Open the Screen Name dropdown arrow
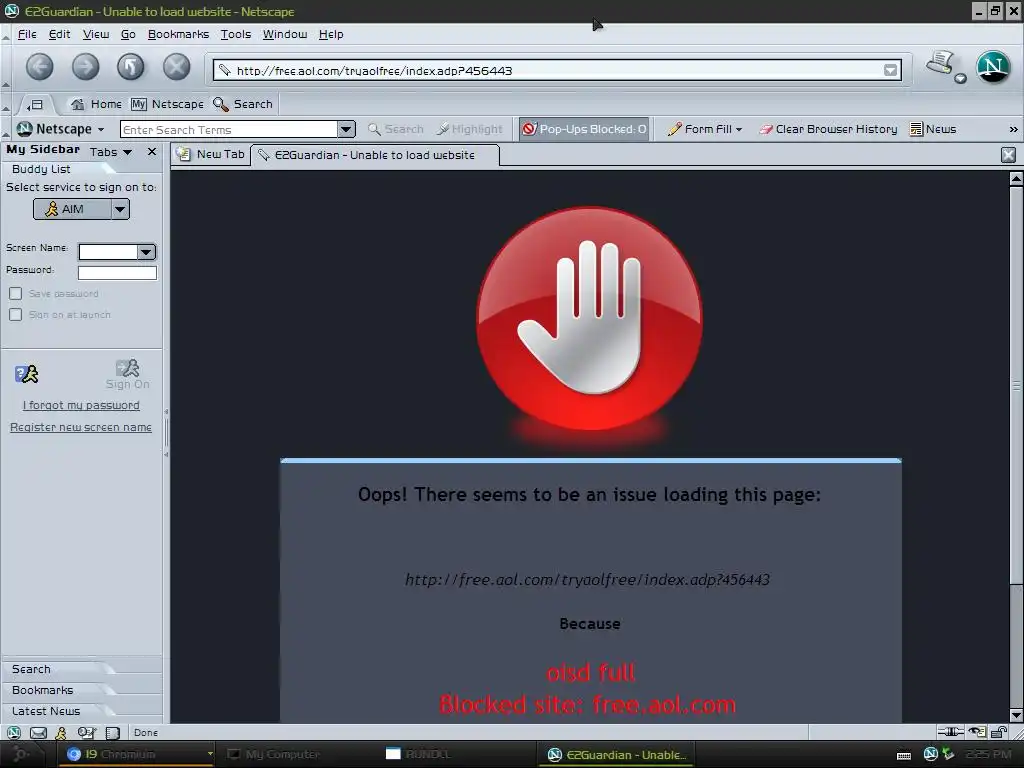Viewport: 1024px width, 768px height. 146,252
